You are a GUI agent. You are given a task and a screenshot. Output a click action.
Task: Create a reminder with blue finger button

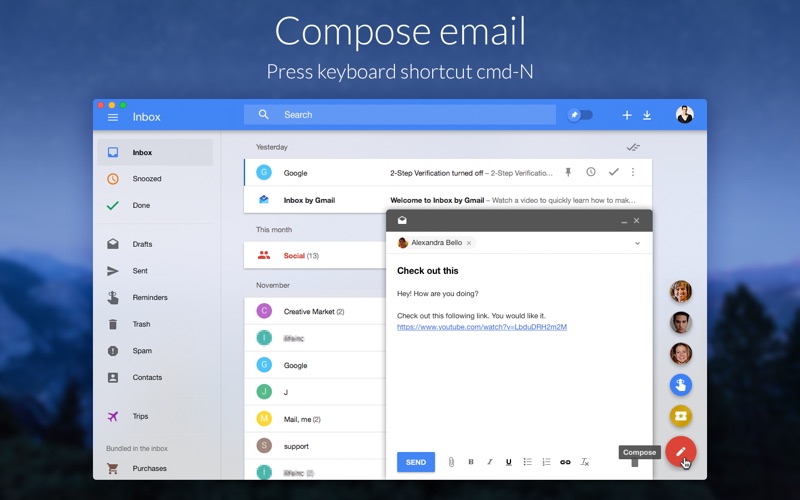coord(681,385)
